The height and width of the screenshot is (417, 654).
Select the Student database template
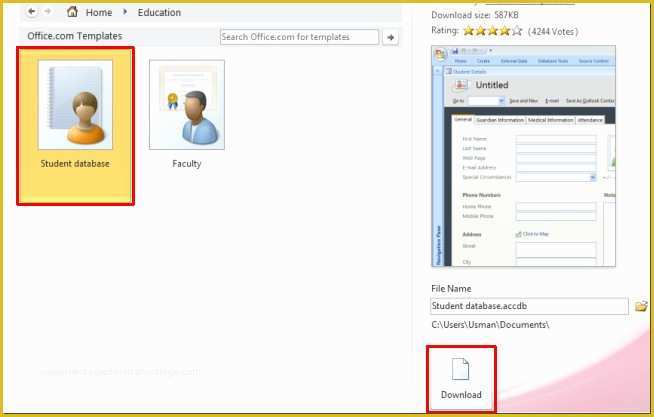pyautogui.click(x=75, y=126)
